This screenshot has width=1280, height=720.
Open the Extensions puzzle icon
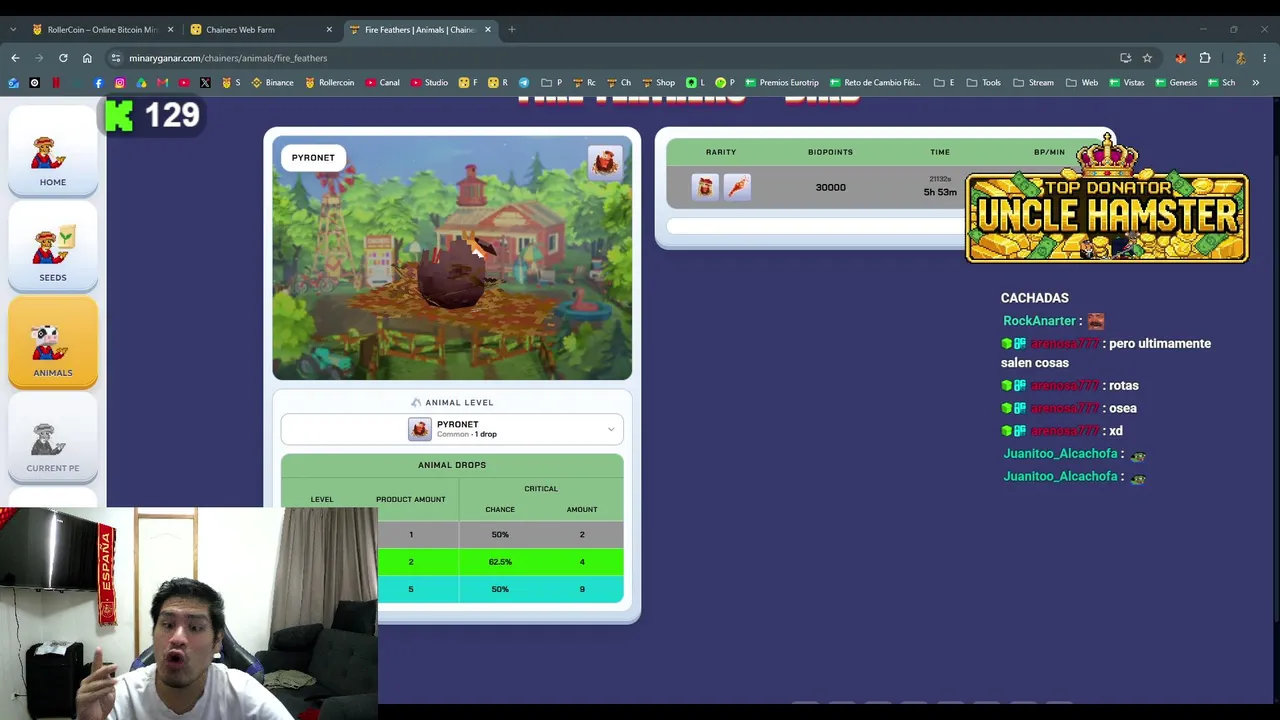click(1205, 58)
